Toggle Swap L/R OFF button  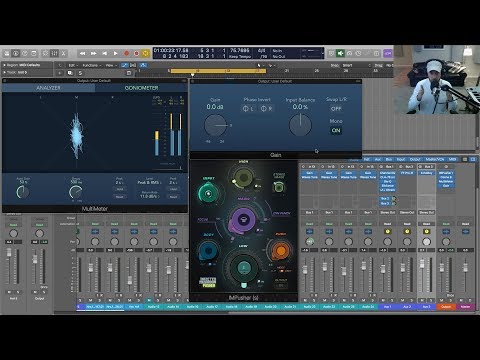pos(336,108)
